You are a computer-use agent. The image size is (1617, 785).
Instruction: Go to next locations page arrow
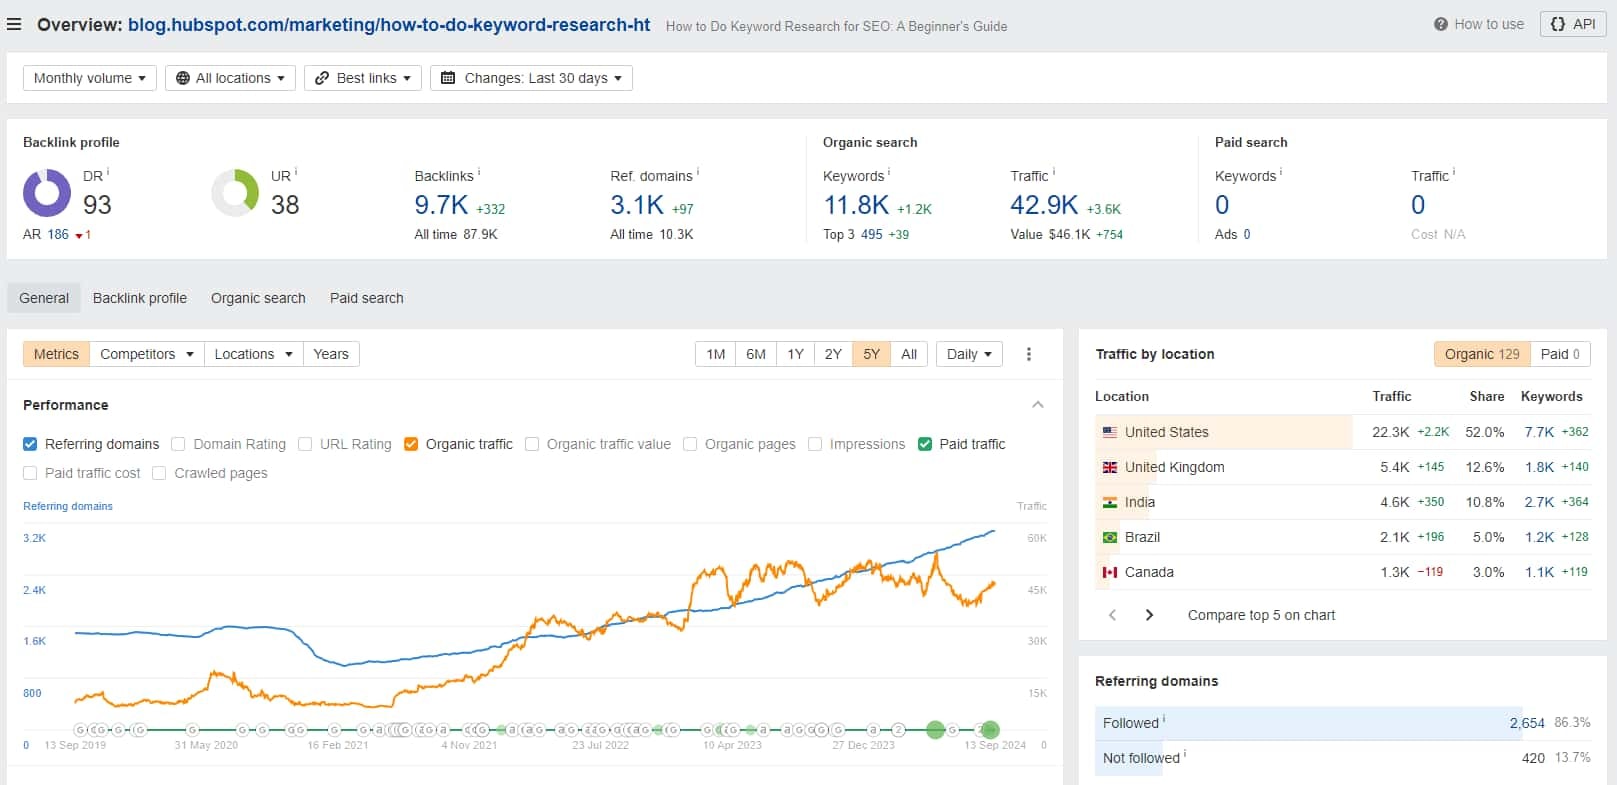point(1149,615)
